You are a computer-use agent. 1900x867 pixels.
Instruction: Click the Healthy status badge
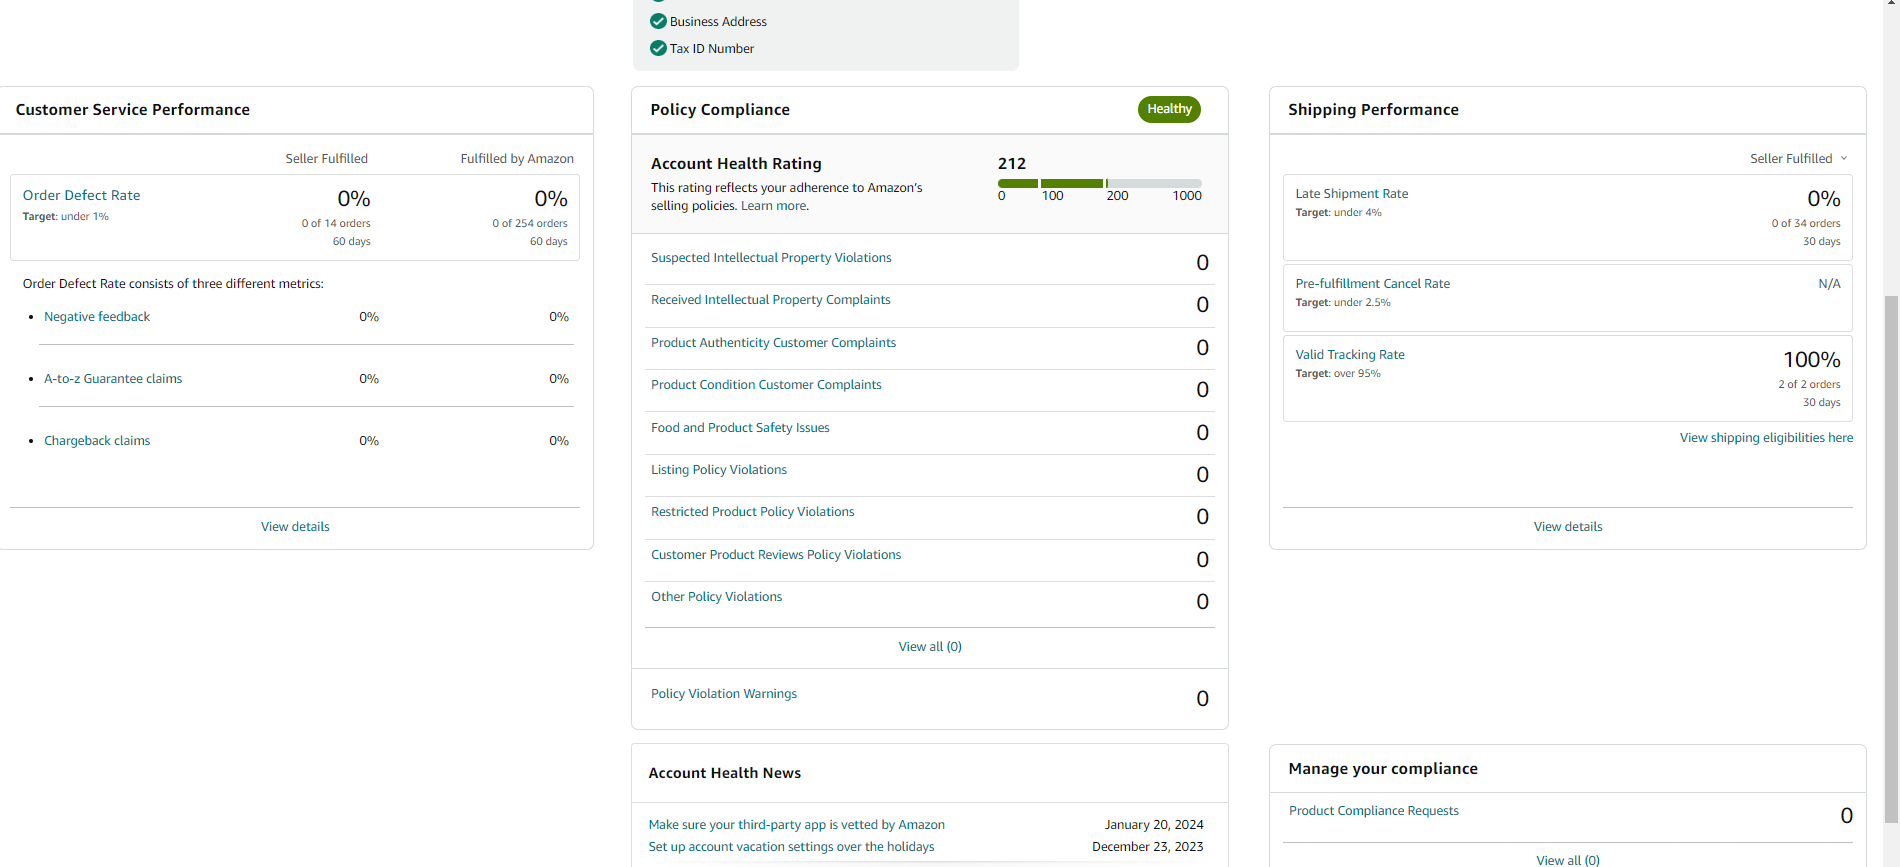(x=1169, y=109)
